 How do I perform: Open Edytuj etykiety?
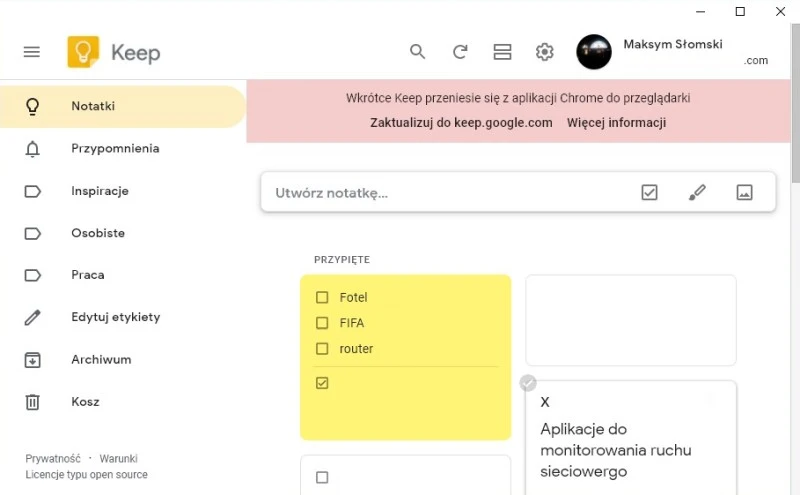point(122,317)
